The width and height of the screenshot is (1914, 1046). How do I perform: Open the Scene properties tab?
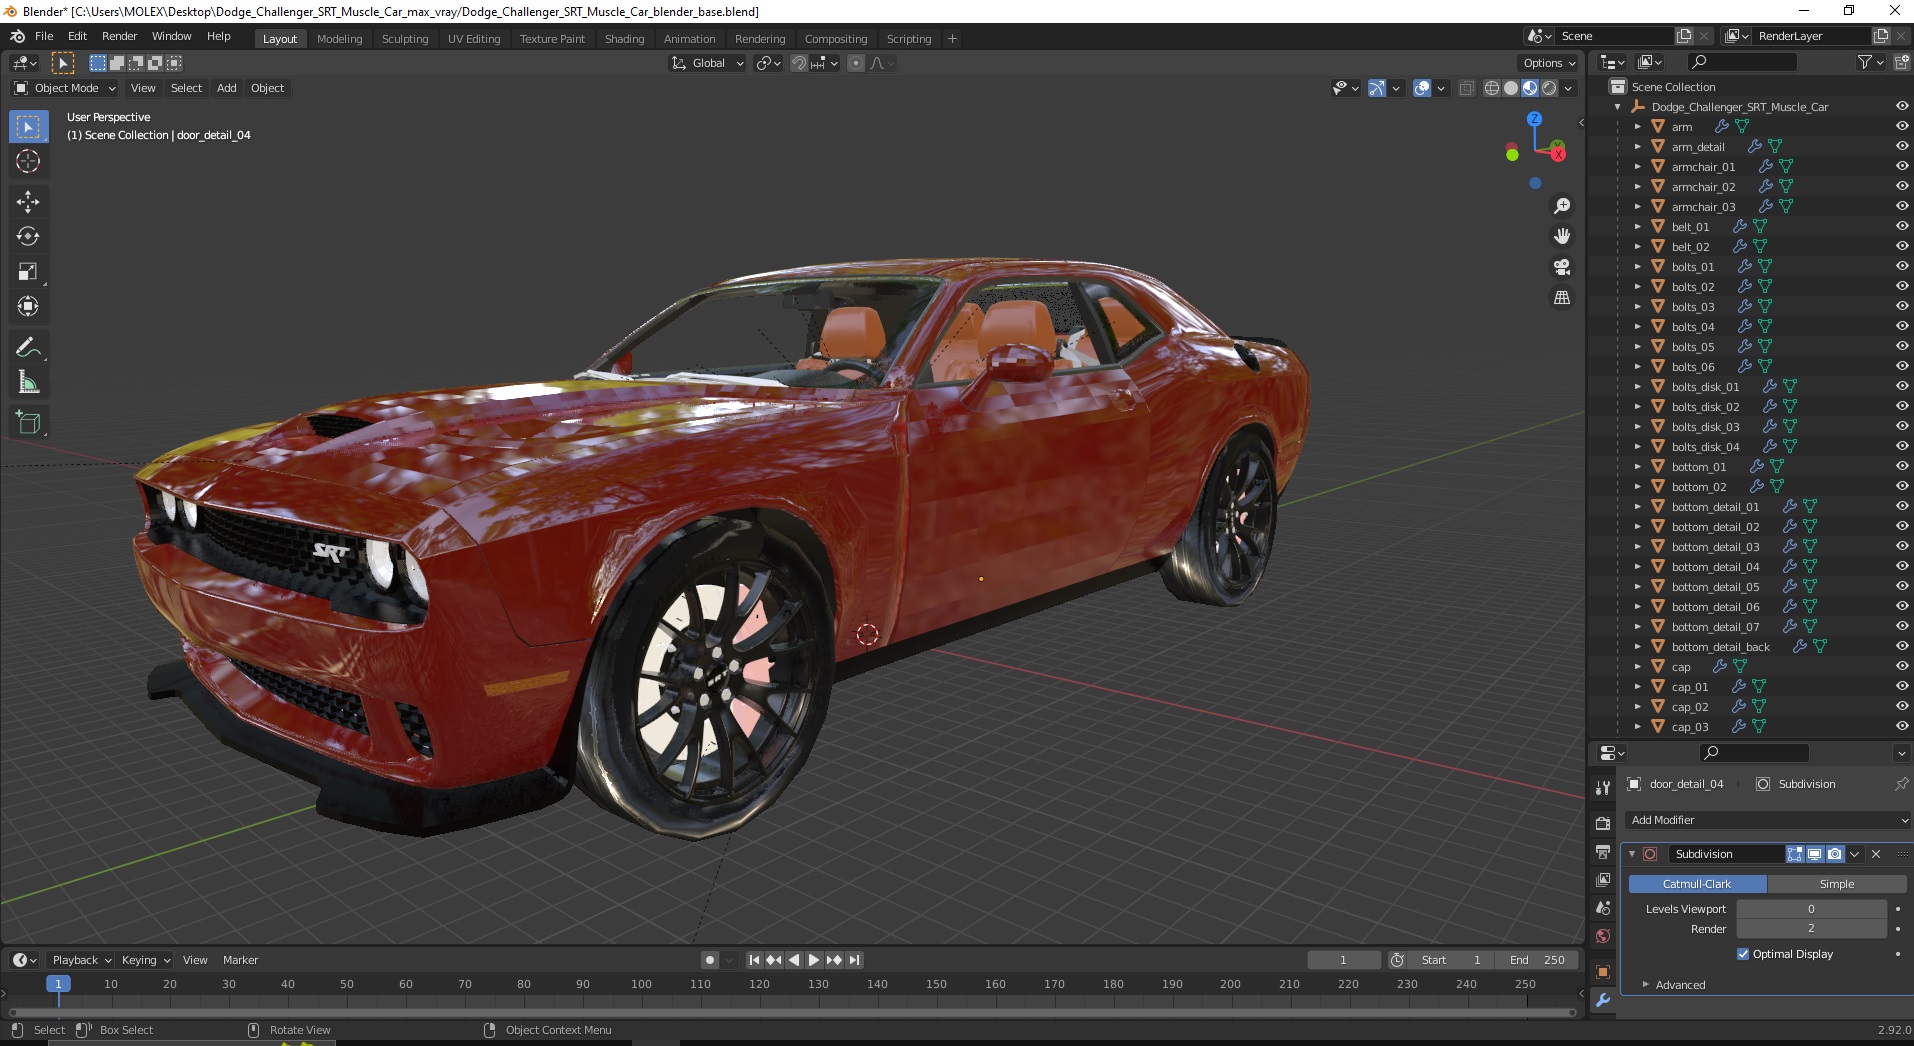click(1603, 908)
